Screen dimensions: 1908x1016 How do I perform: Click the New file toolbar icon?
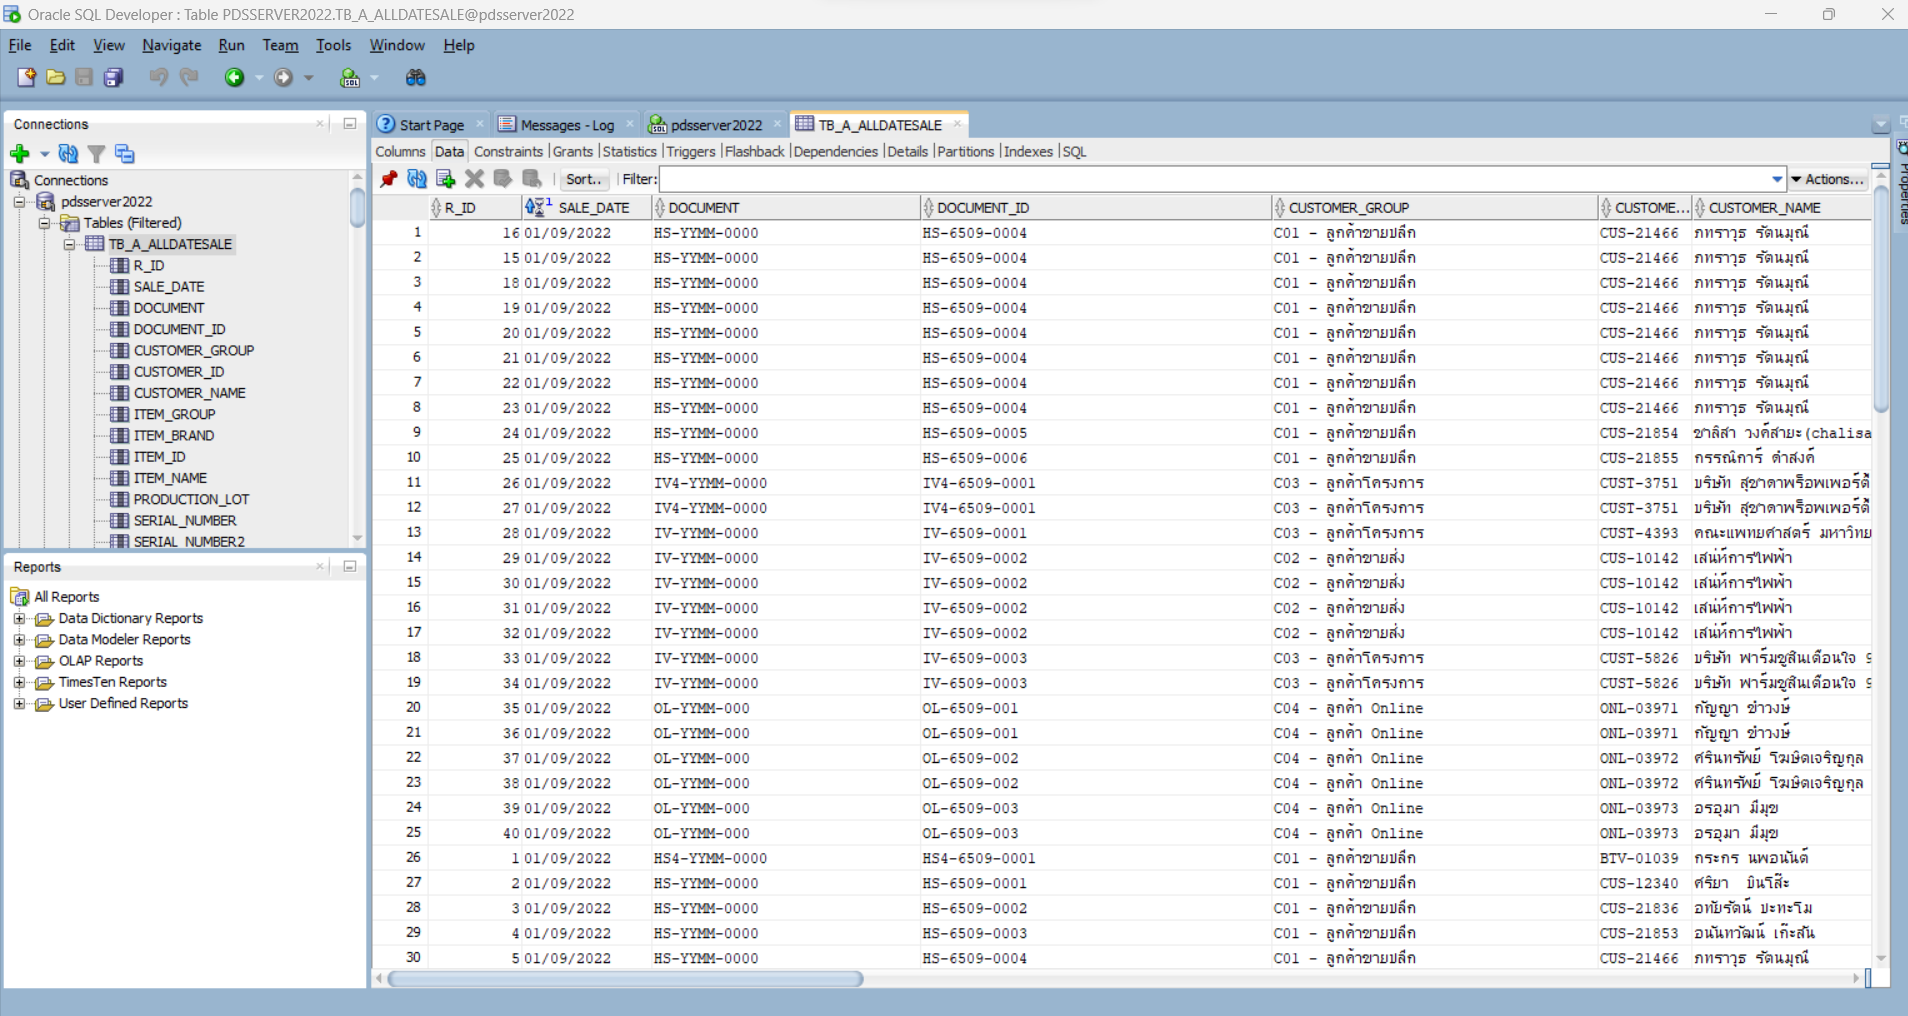(26, 77)
